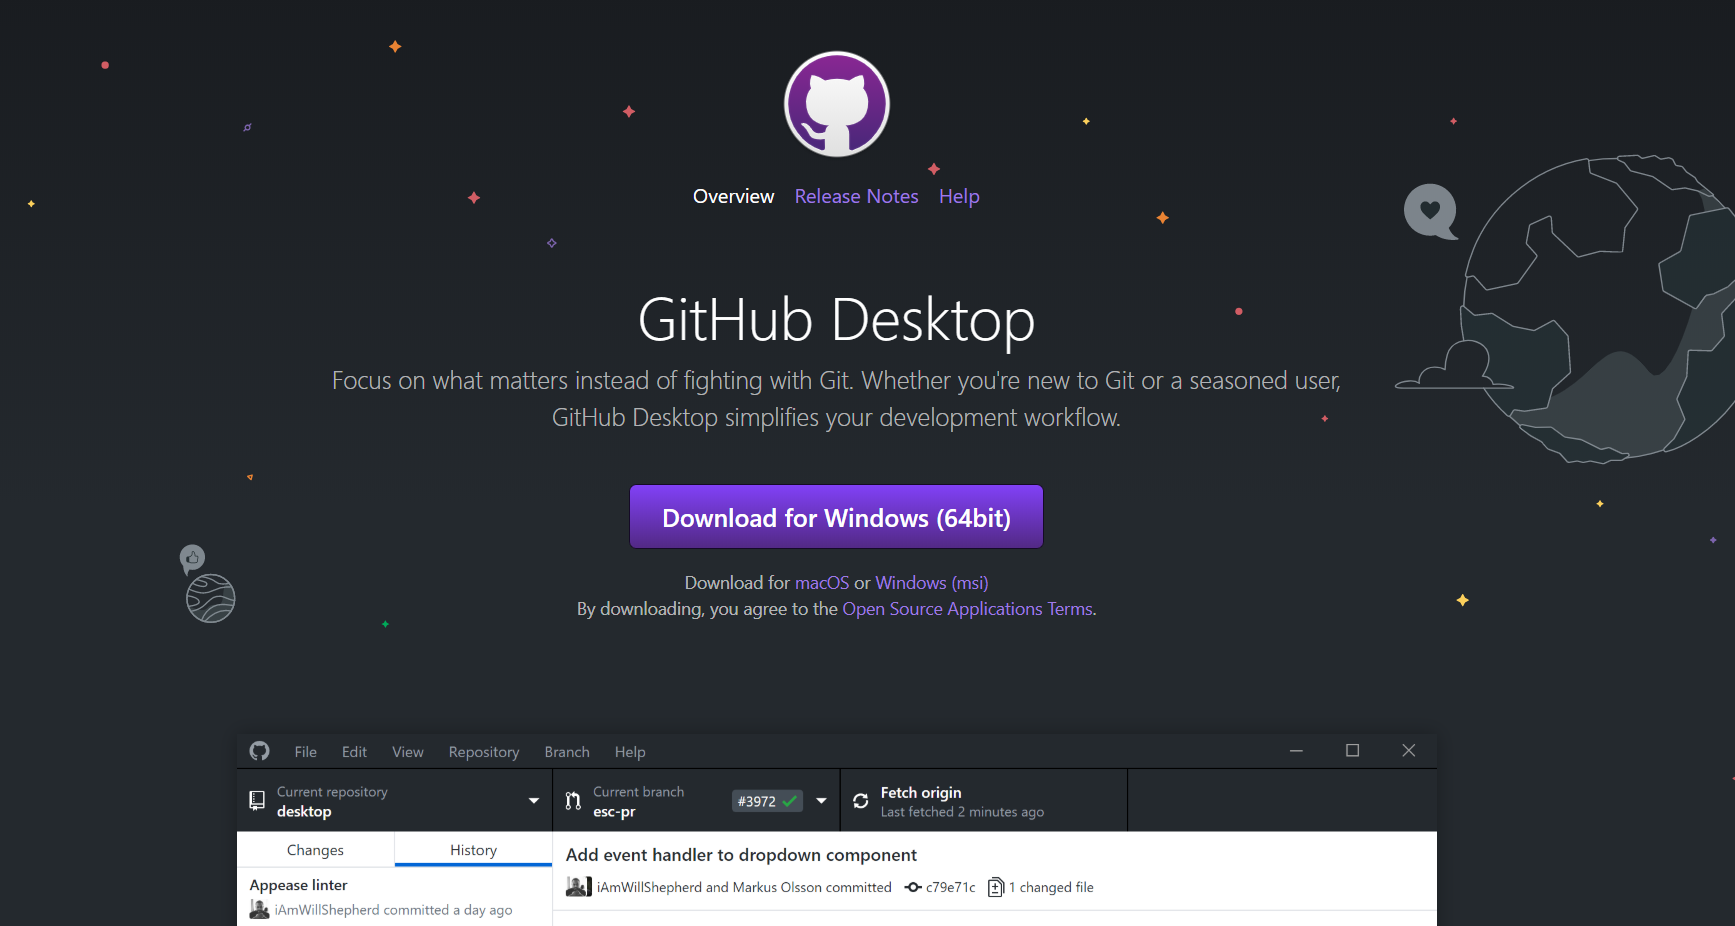Click the commit hash icon near c79e71c
Image resolution: width=1735 pixels, height=926 pixels.
(x=913, y=887)
